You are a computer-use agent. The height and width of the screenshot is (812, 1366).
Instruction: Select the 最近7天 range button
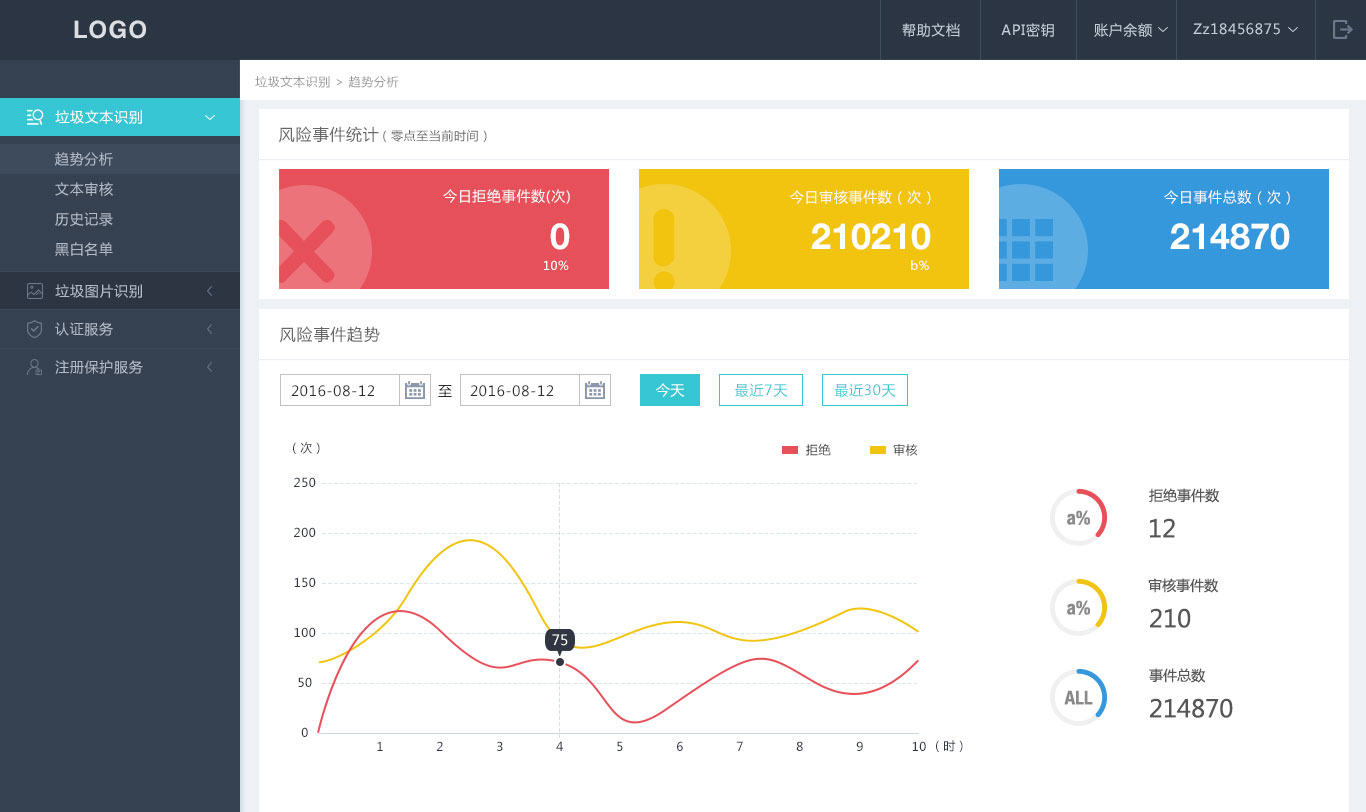coord(761,390)
